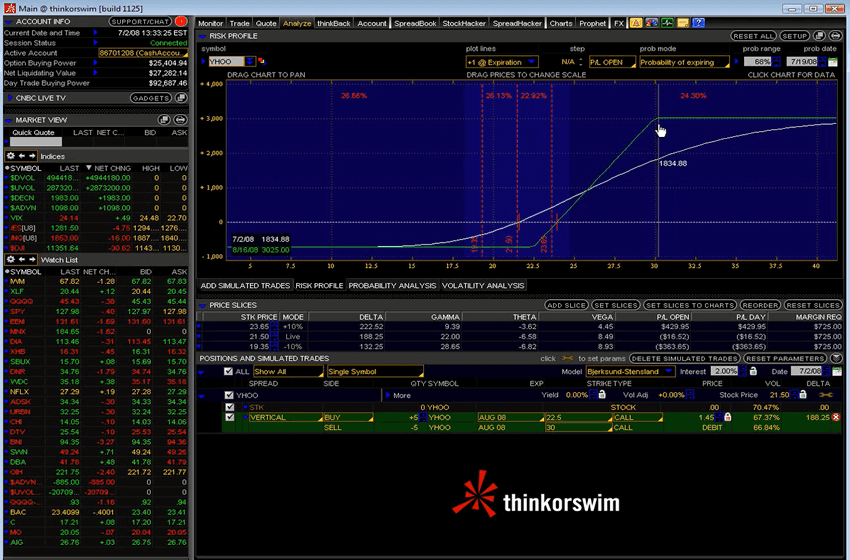The height and width of the screenshot is (560, 850).
Task: Toggle the lock beside Yield 0.00%
Action: (602, 395)
